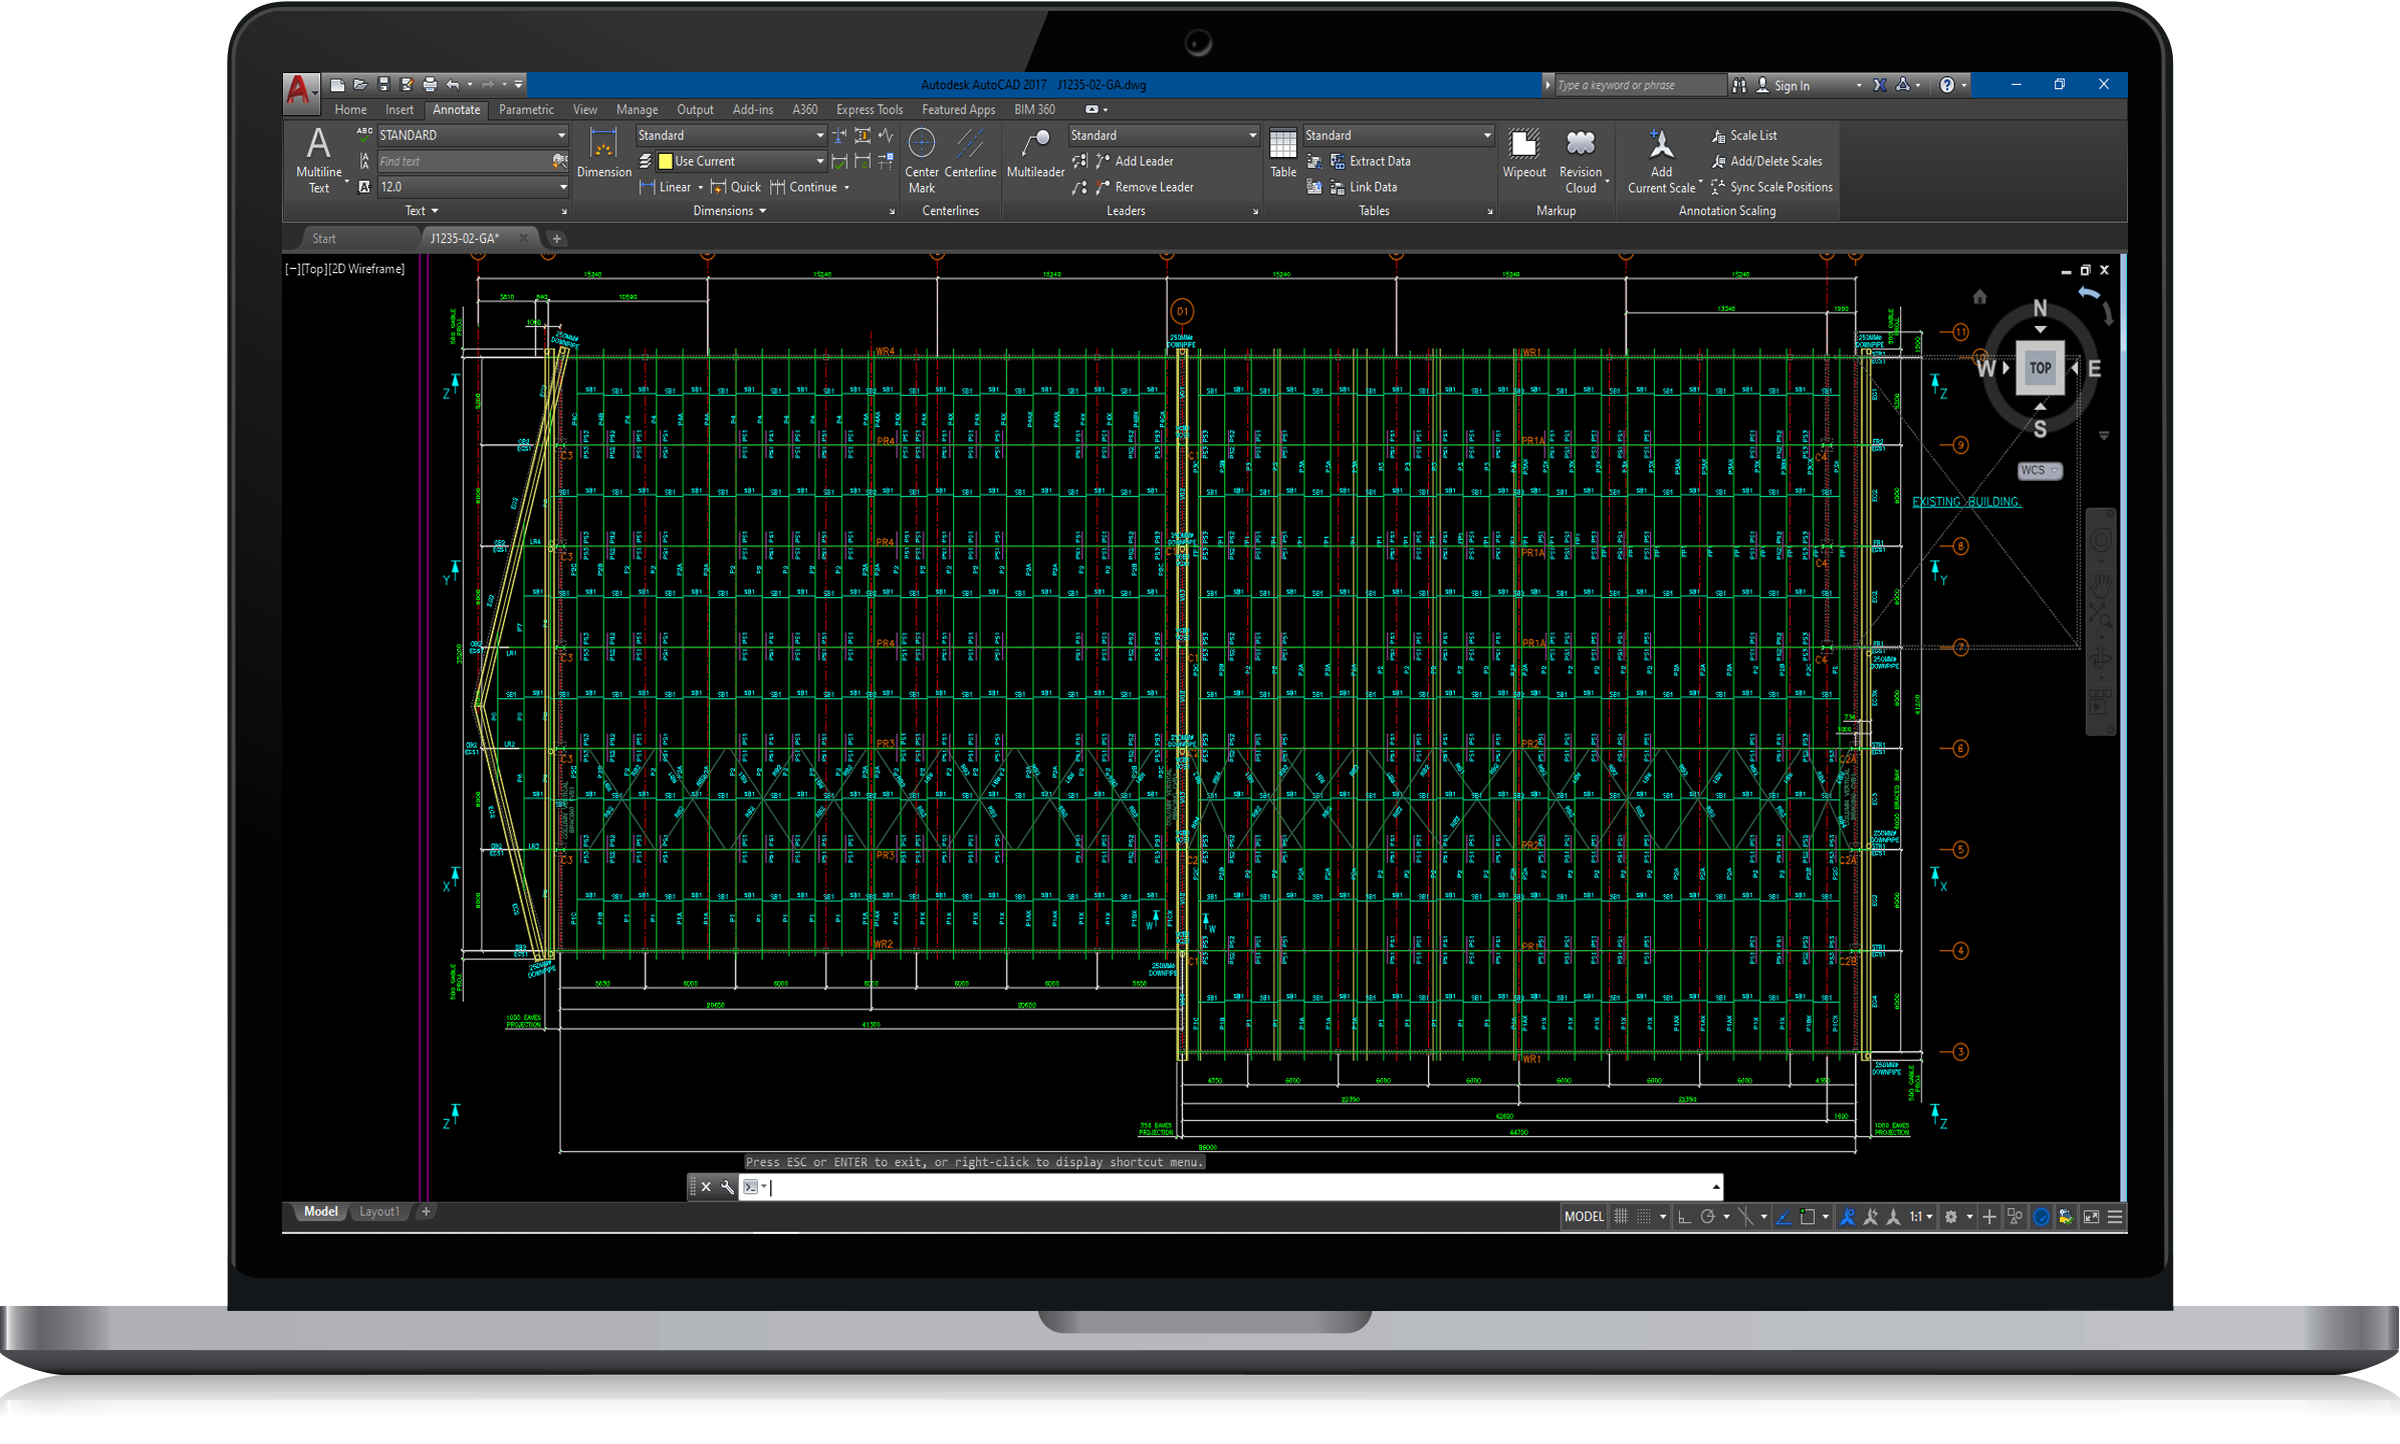Toggle Polar Tracking in status bar
The width and height of the screenshot is (2400, 1444).
pos(1708,1217)
